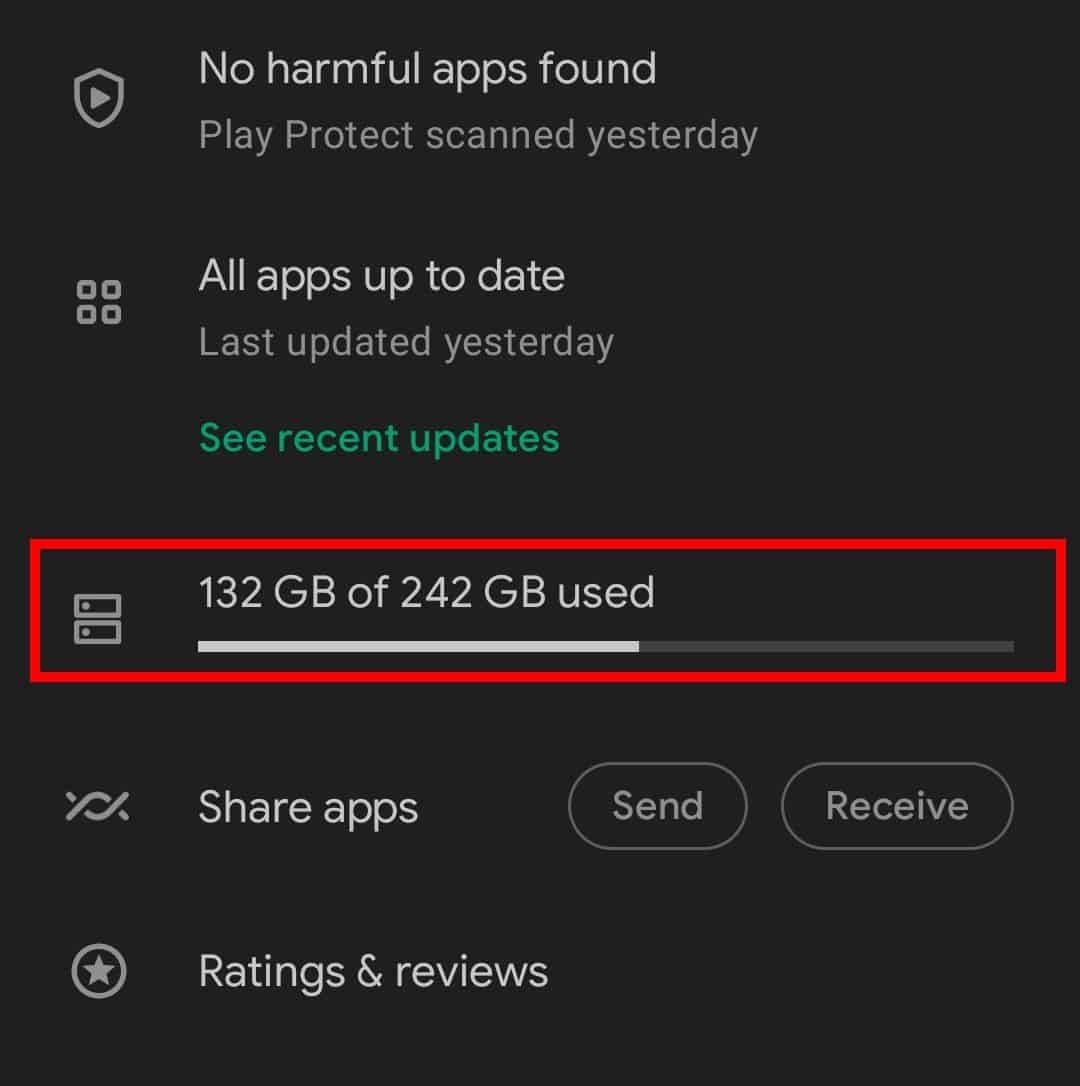
Task: Click the Send button
Action: click(657, 806)
